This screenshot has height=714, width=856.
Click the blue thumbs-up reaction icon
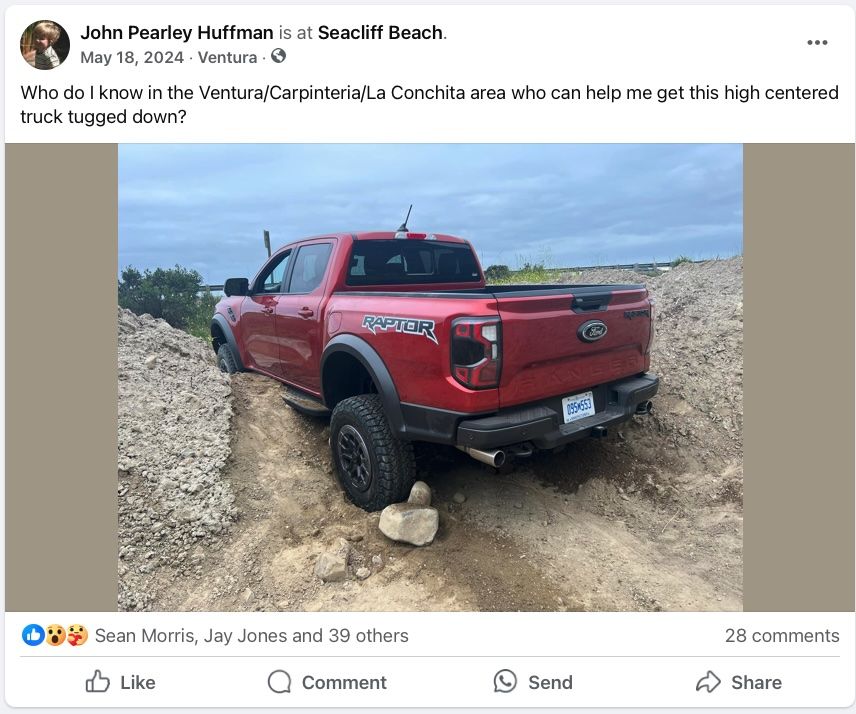(33, 635)
